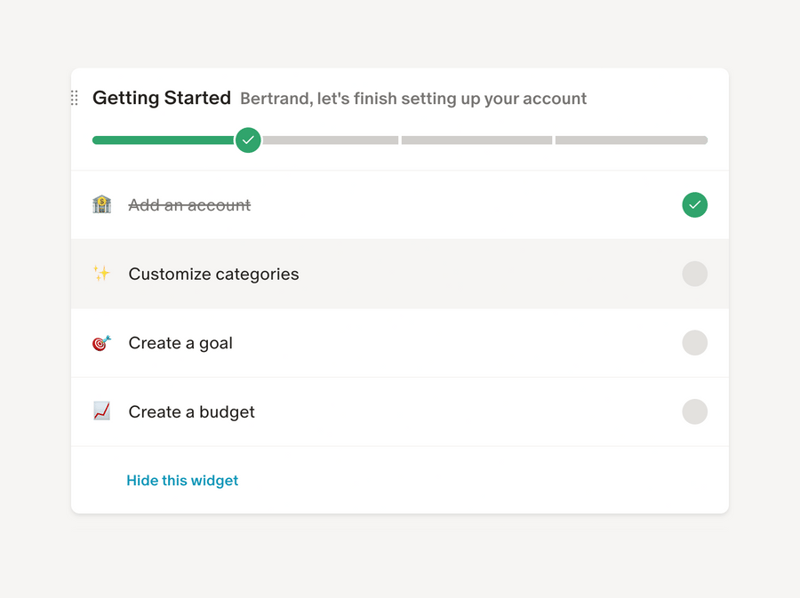Hide this widget using the link
The width and height of the screenshot is (800, 598).
(182, 480)
